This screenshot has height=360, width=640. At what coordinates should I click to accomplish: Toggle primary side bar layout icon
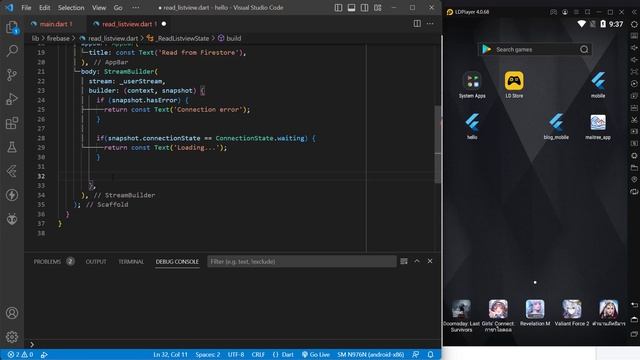338,8
